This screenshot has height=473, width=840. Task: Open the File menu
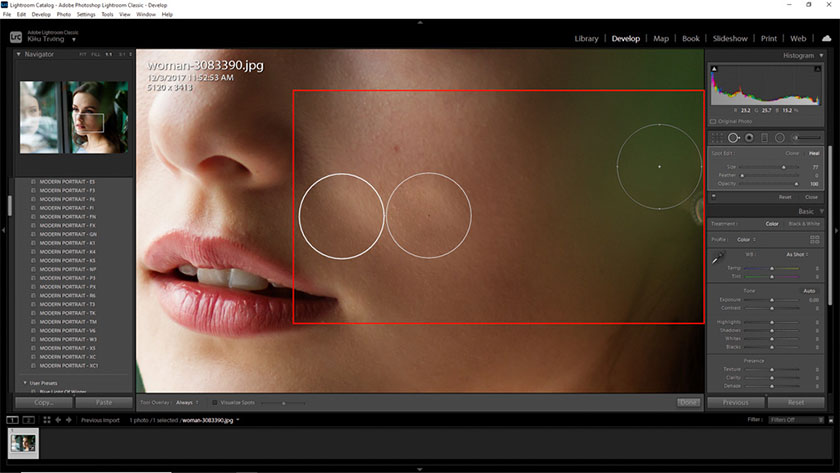6,14
